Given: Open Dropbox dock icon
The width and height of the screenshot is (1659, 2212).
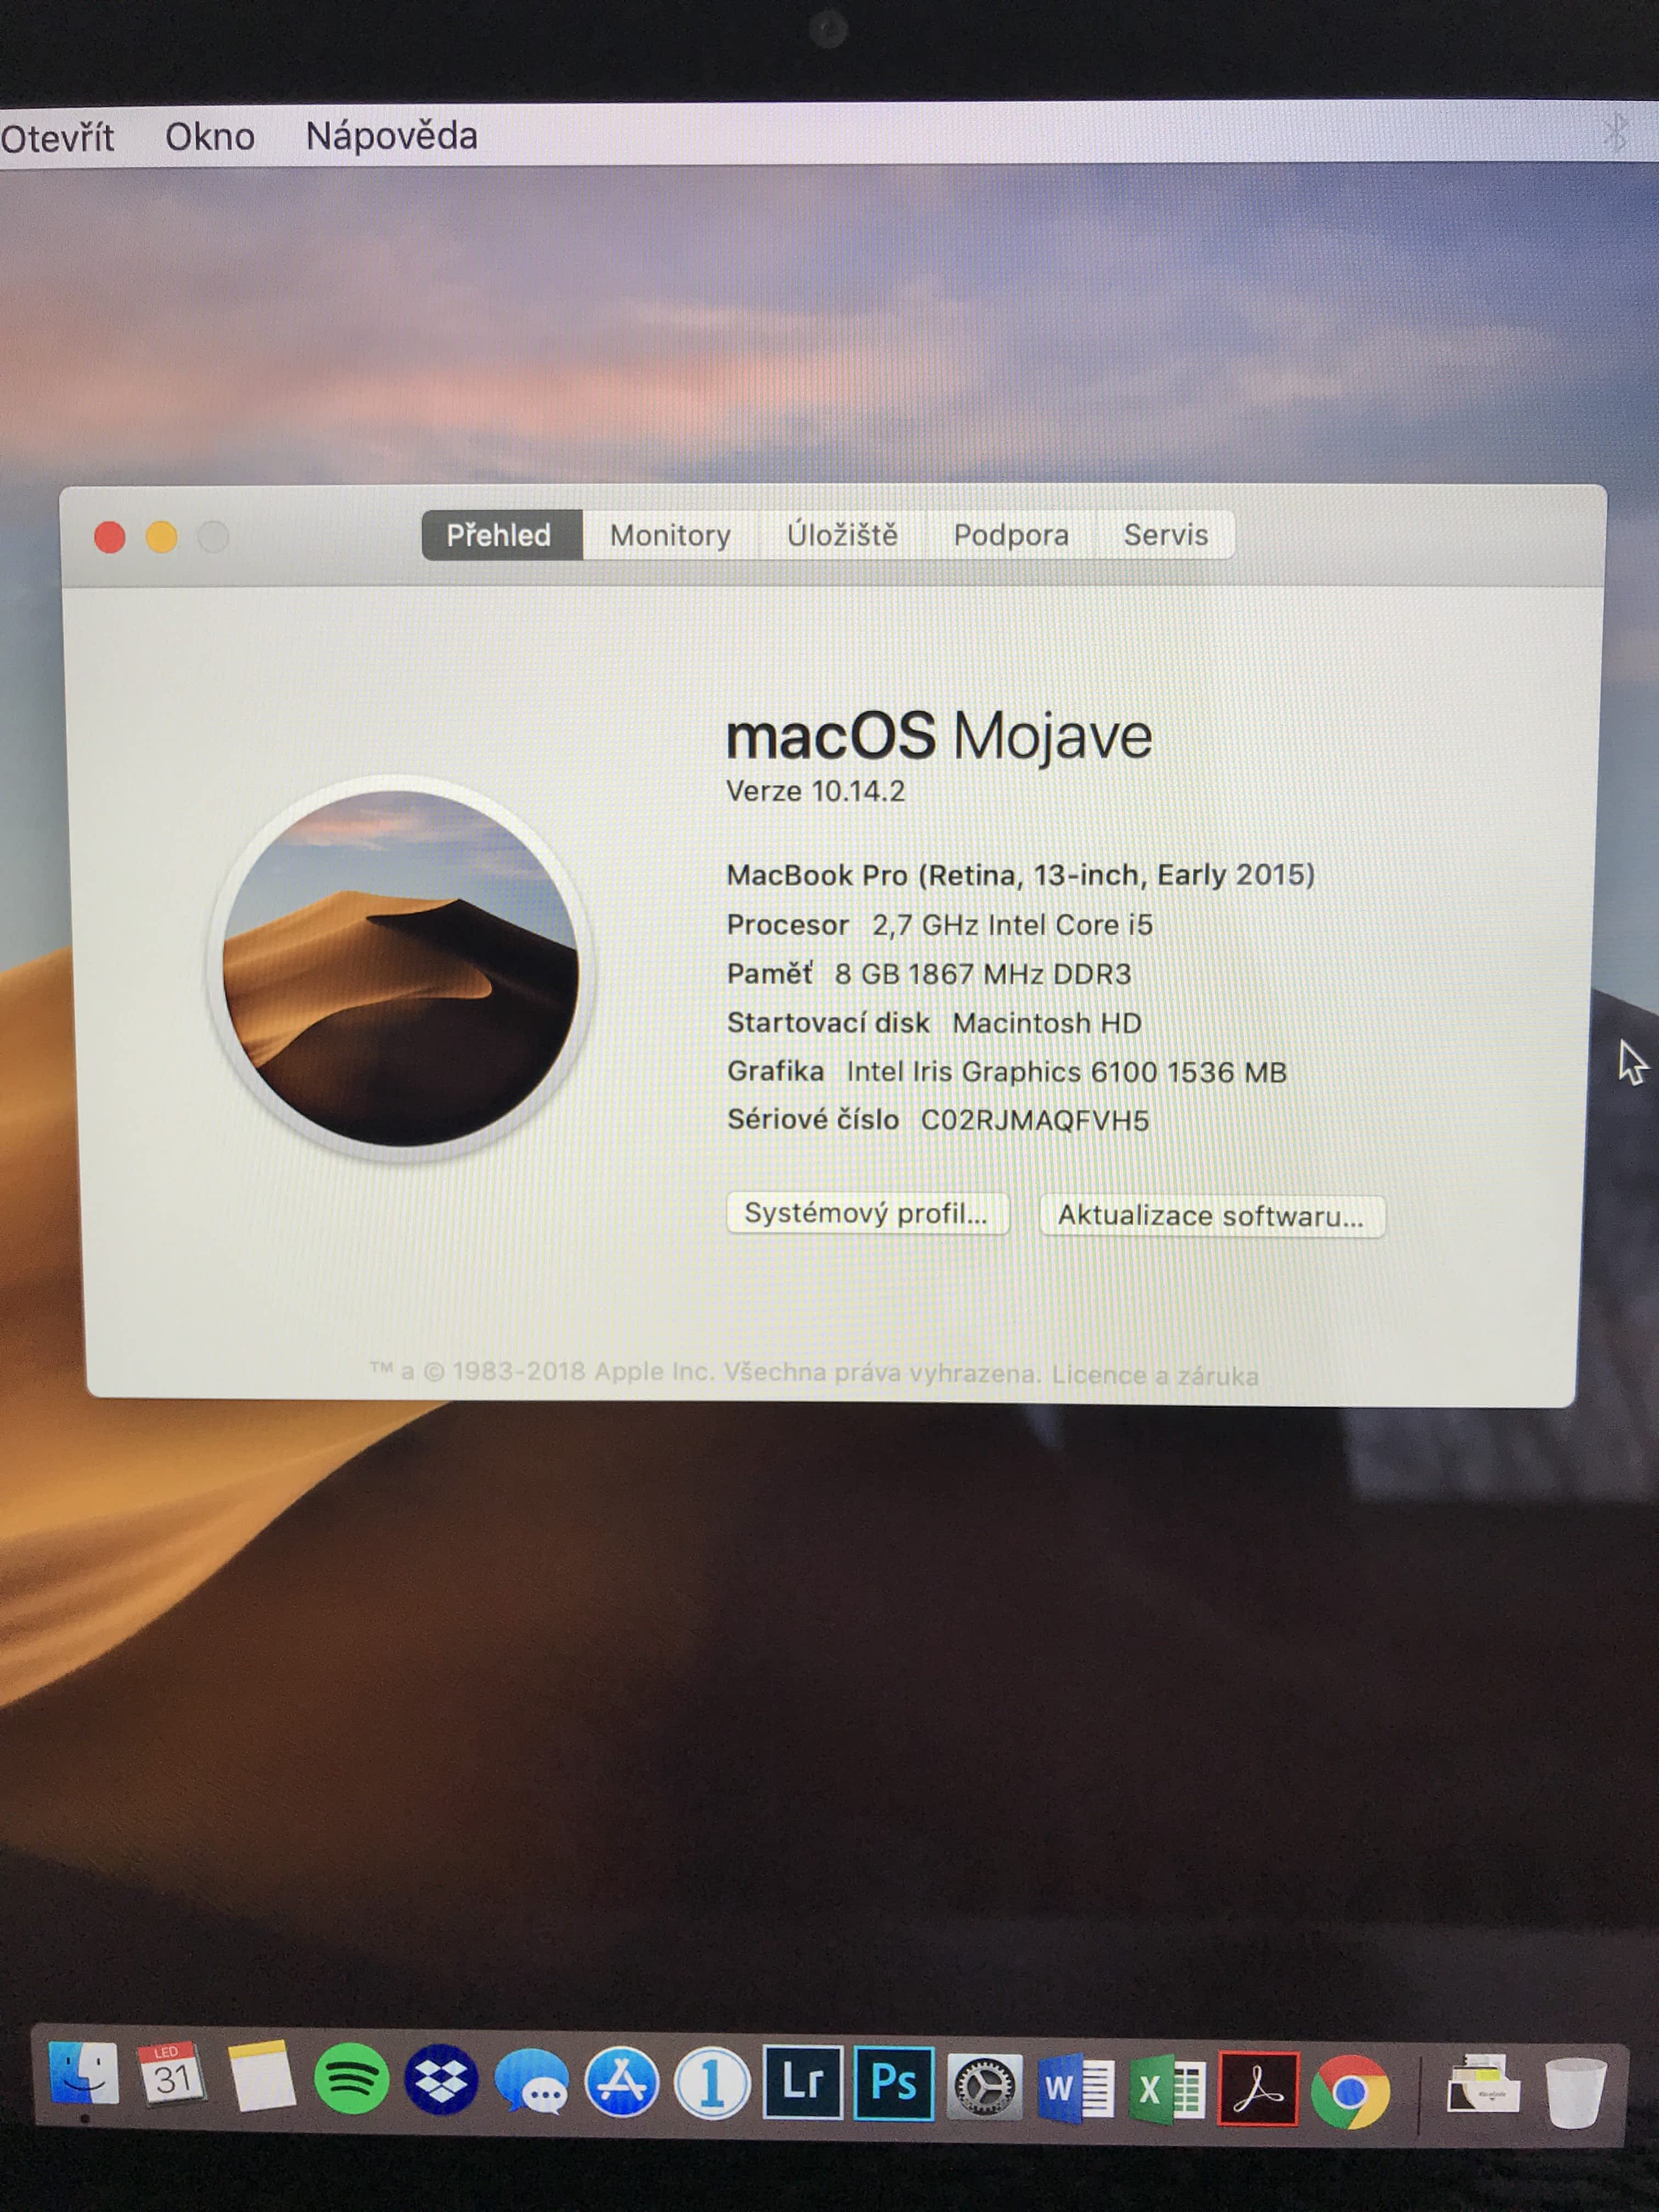Looking at the screenshot, I should tap(441, 2081).
